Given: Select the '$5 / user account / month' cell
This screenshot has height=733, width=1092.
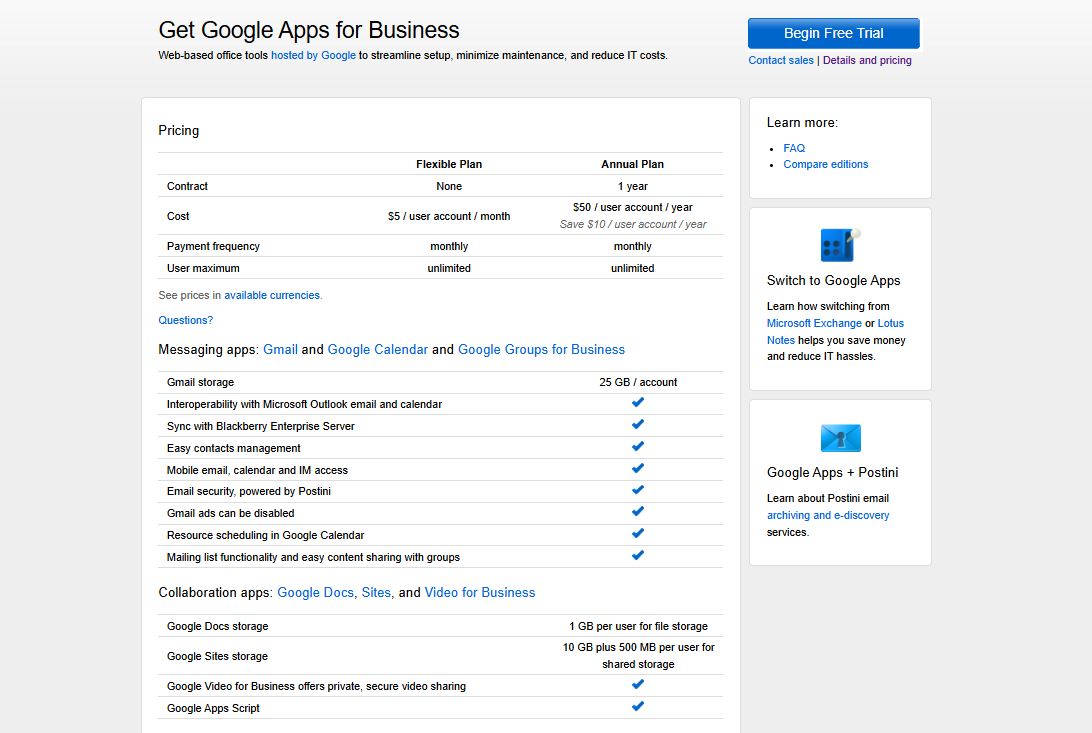Looking at the screenshot, I should 449,216.
